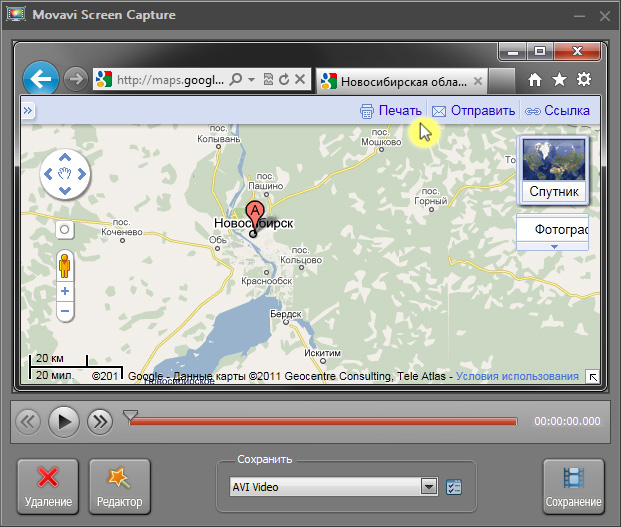Click the Фотографии layer button
This screenshot has height=527, width=621.
click(553, 229)
